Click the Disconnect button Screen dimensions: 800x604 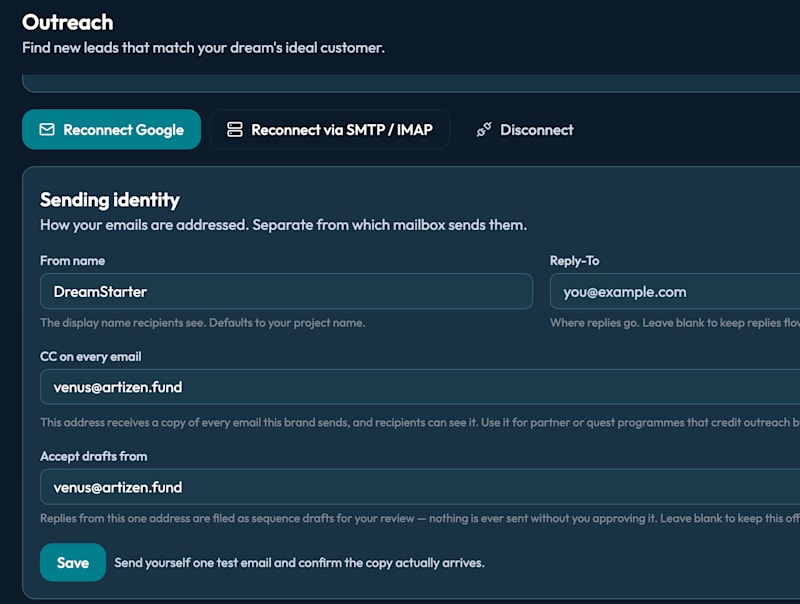525,130
